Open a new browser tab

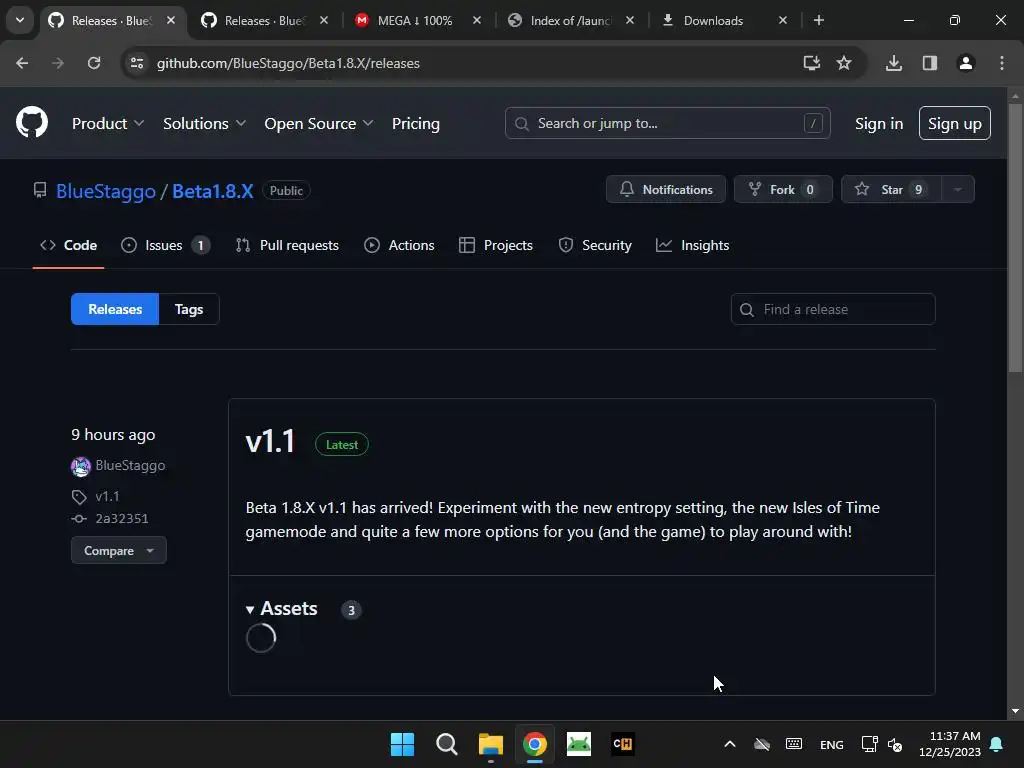tap(818, 20)
